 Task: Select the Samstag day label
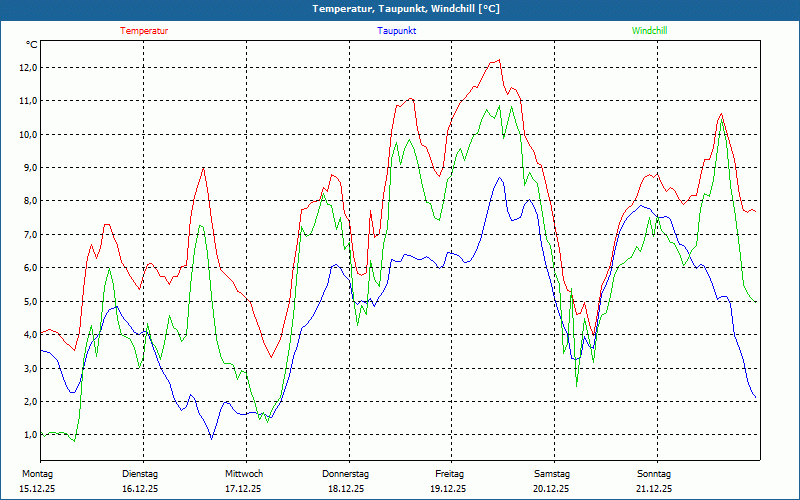[x=552, y=473]
